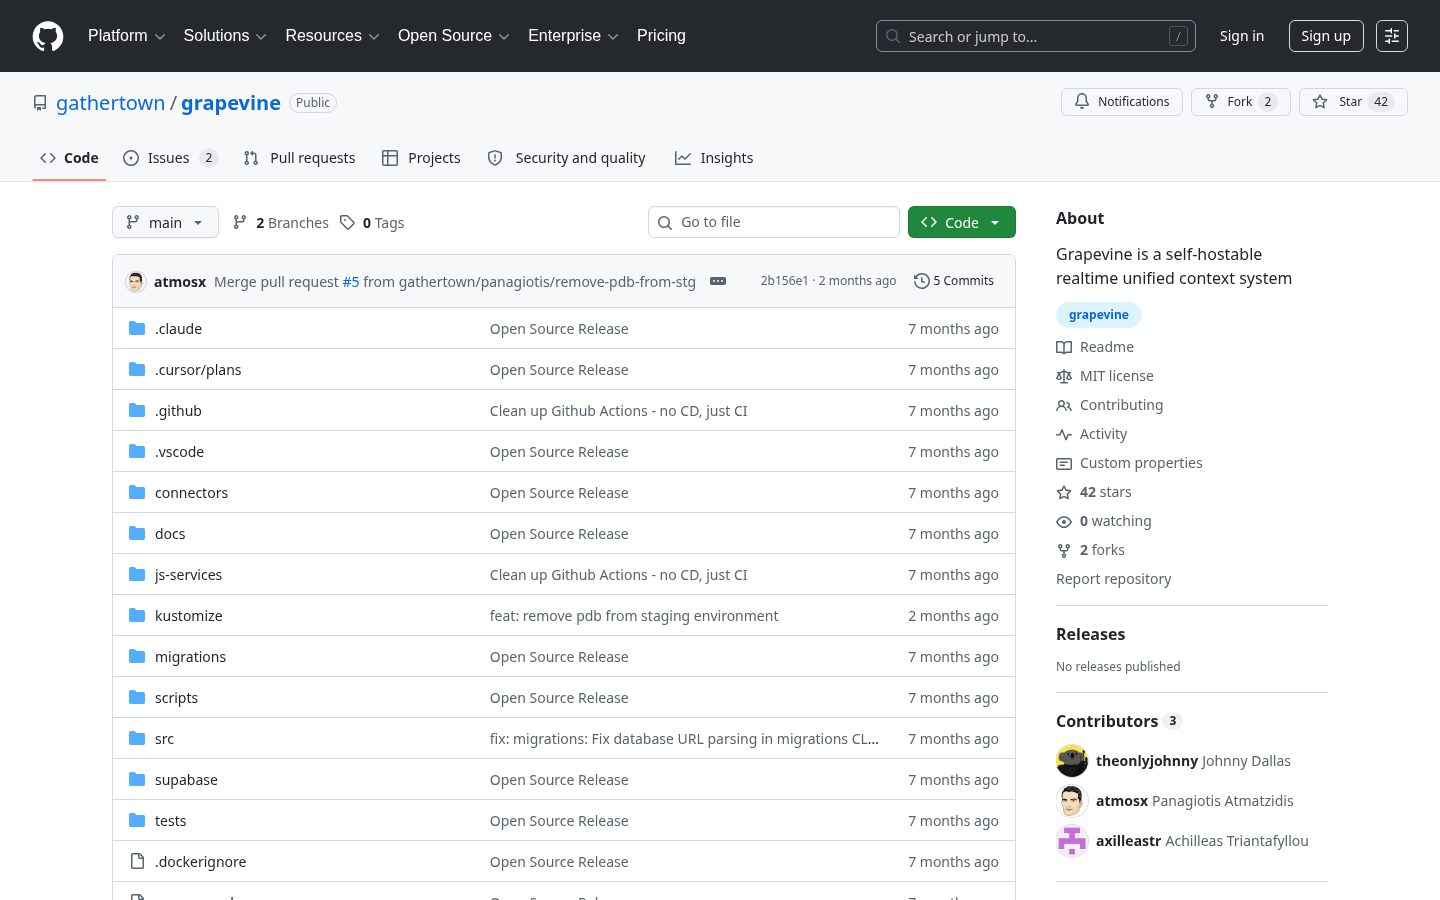This screenshot has width=1440, height=900.
Task: Expand commit message details ellipsis
Action: click(718, 281)
